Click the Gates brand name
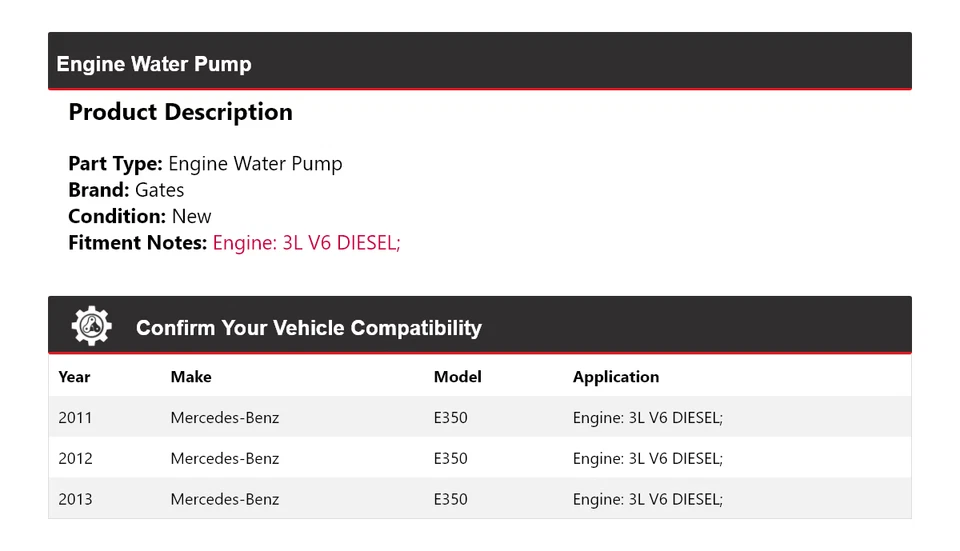The image size is (960, 551). point(160,190)
